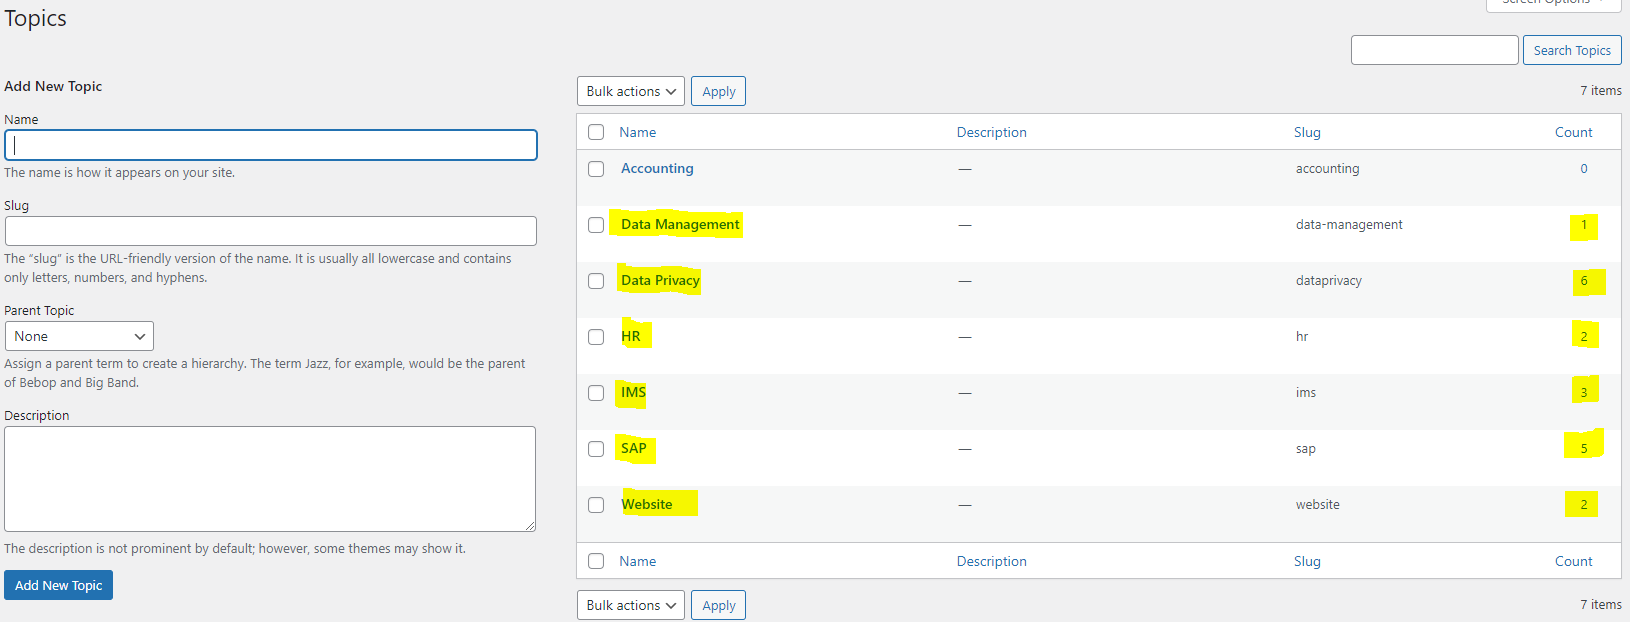Image resolution: width=1630 pixels, height=622 pixels.
Task: Select the Data Privacy row checkbox
Action: click(596, 281)
